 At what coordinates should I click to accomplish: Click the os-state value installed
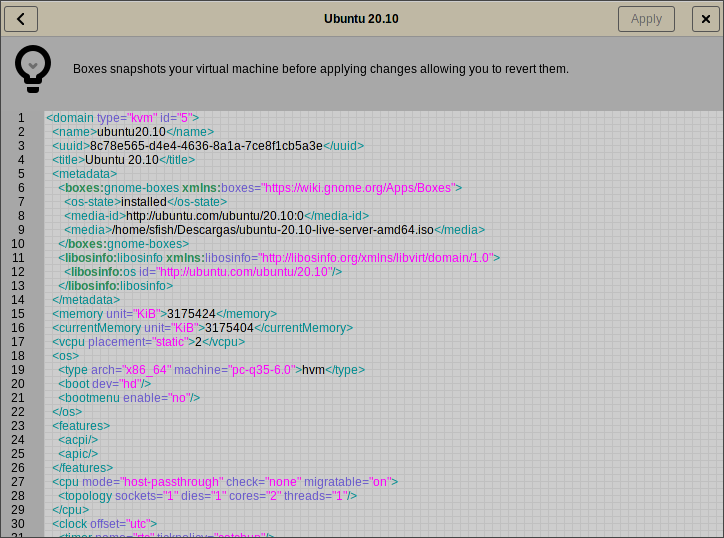point(144,202)
